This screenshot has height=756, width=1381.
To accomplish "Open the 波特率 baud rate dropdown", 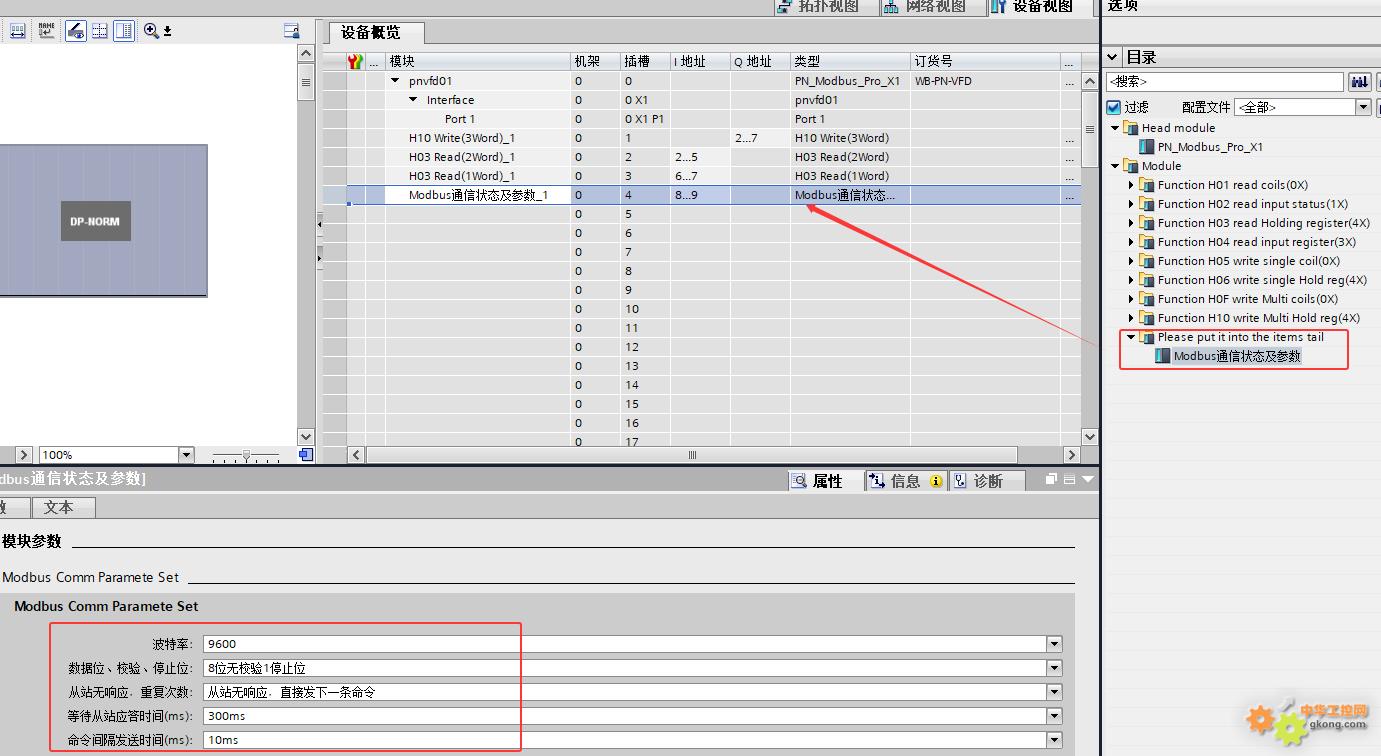I will coord(1054,644).
